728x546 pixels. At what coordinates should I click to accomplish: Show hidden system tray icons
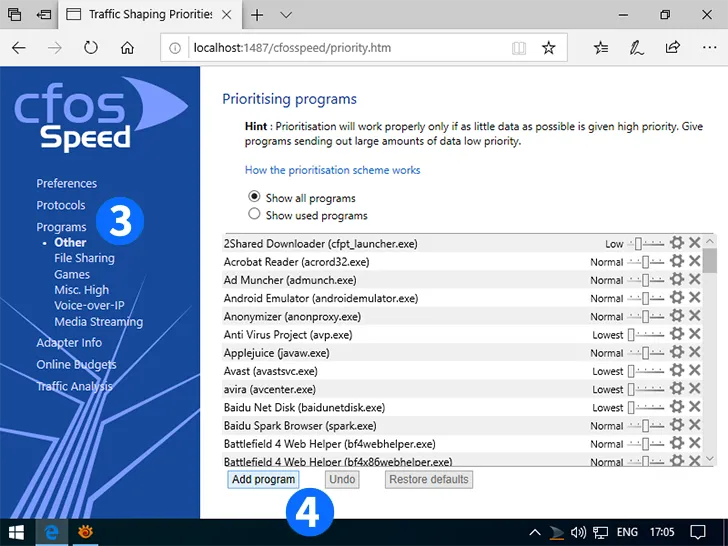[534, 532]
